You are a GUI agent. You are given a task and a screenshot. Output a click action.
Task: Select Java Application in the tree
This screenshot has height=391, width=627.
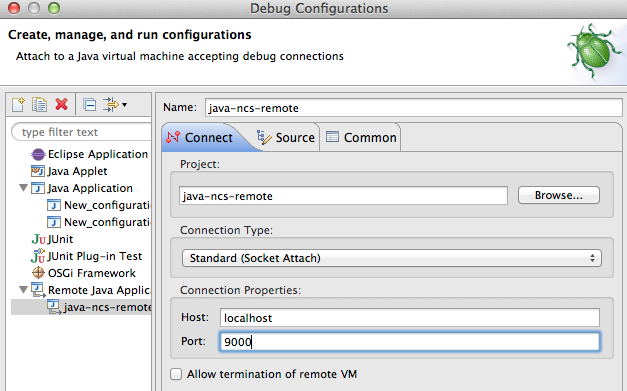click(90, 188)
